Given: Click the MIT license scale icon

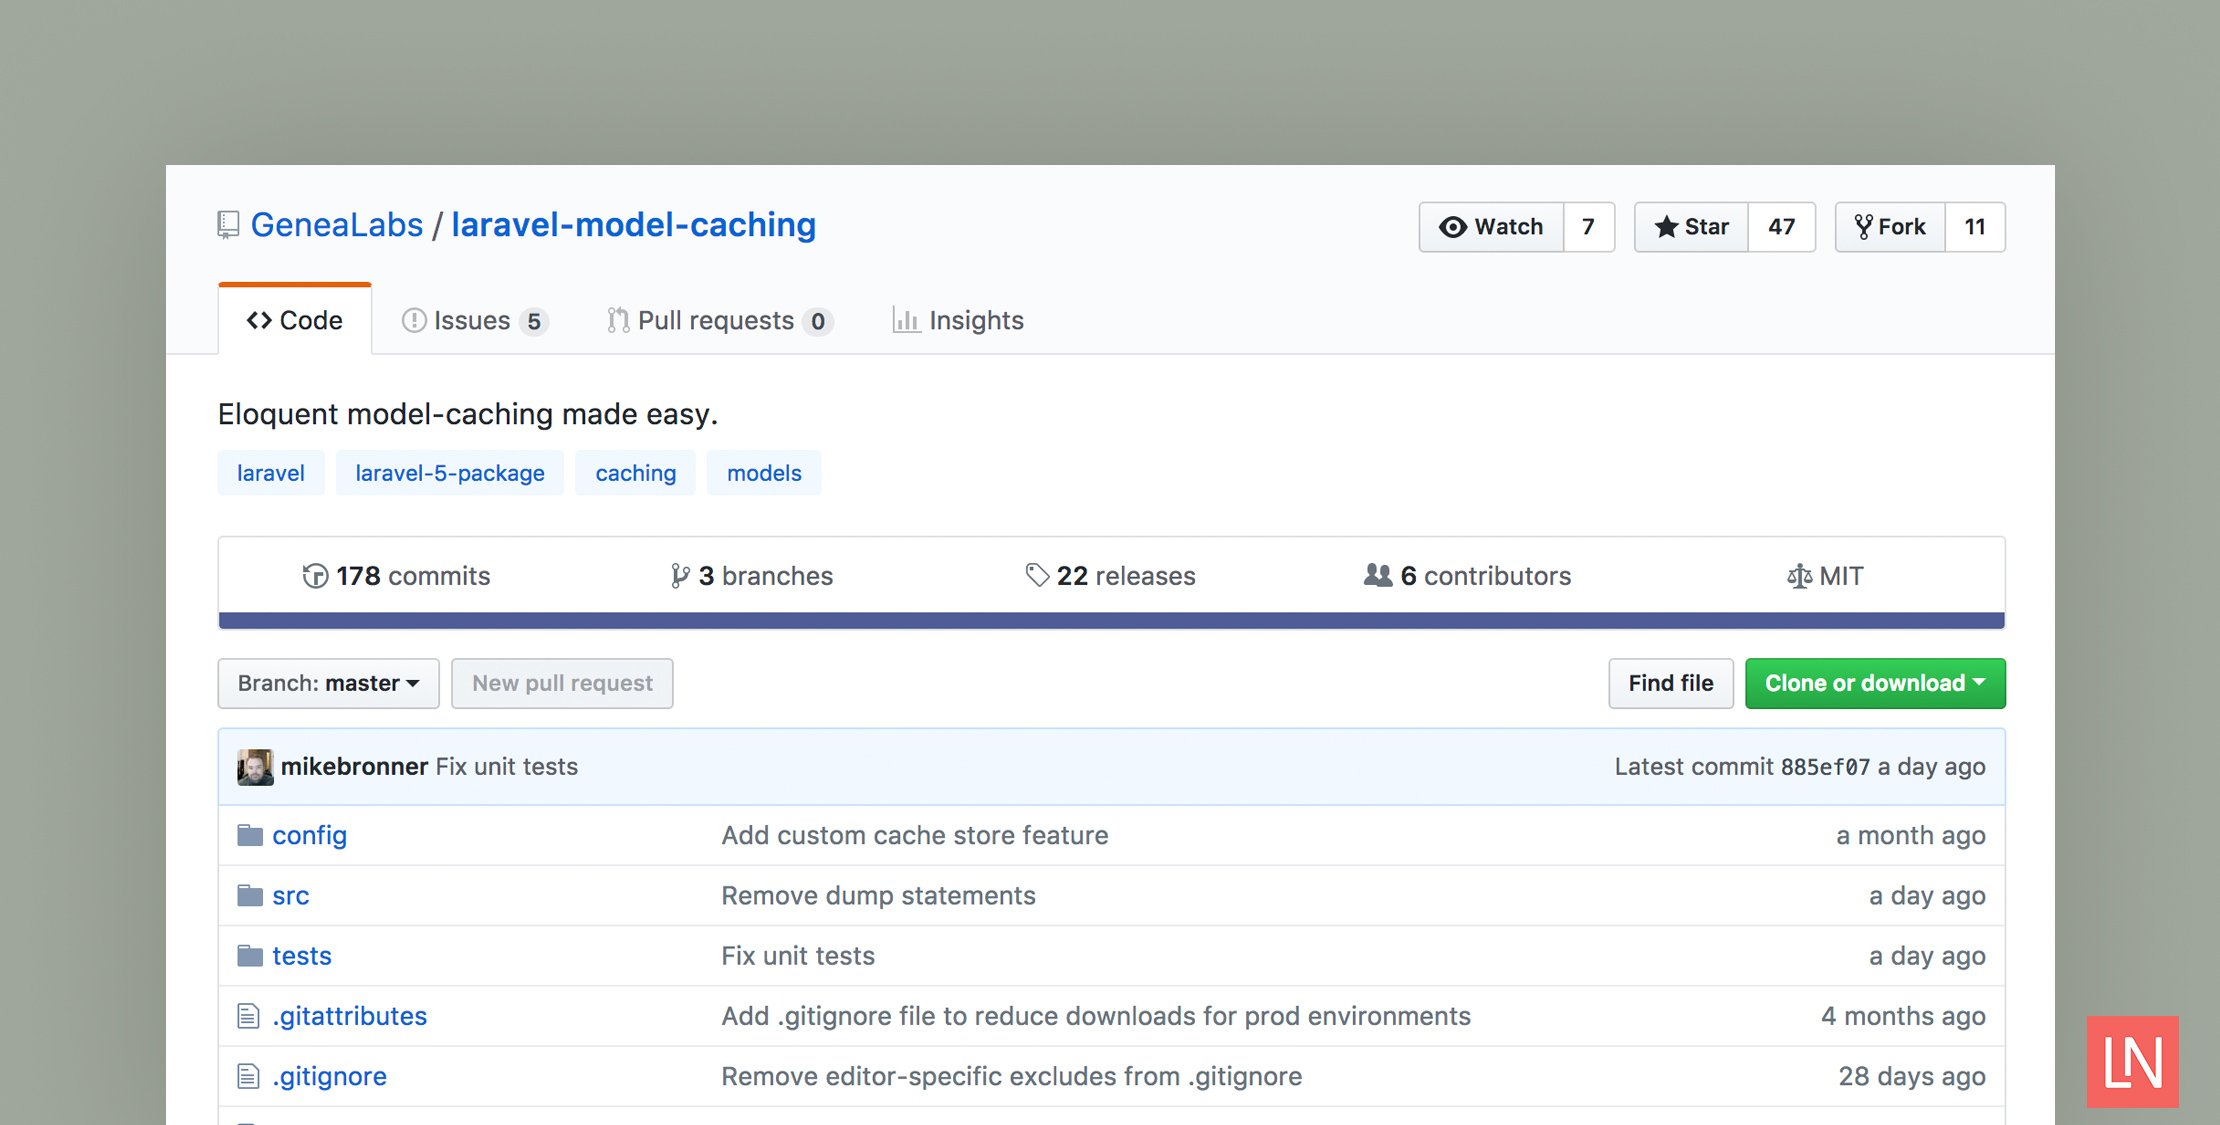Looking at the screenshot, I should [x=1796, y=574].
